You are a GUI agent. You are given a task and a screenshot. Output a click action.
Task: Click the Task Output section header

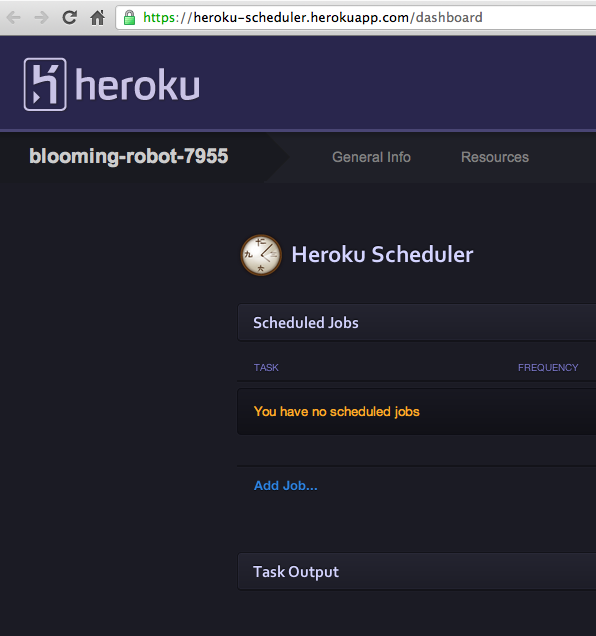click(x=417, y=572)
